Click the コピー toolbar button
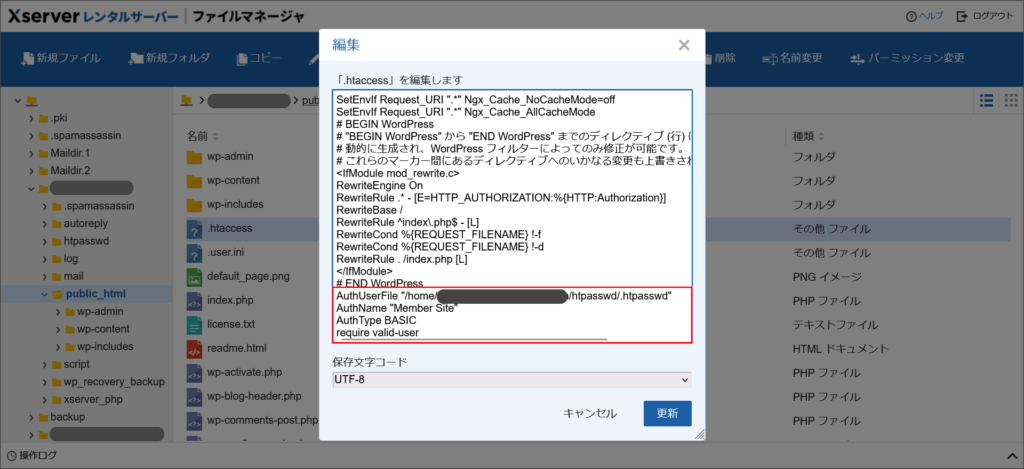This screenshot has width=1024, height=469. (259, 58)
